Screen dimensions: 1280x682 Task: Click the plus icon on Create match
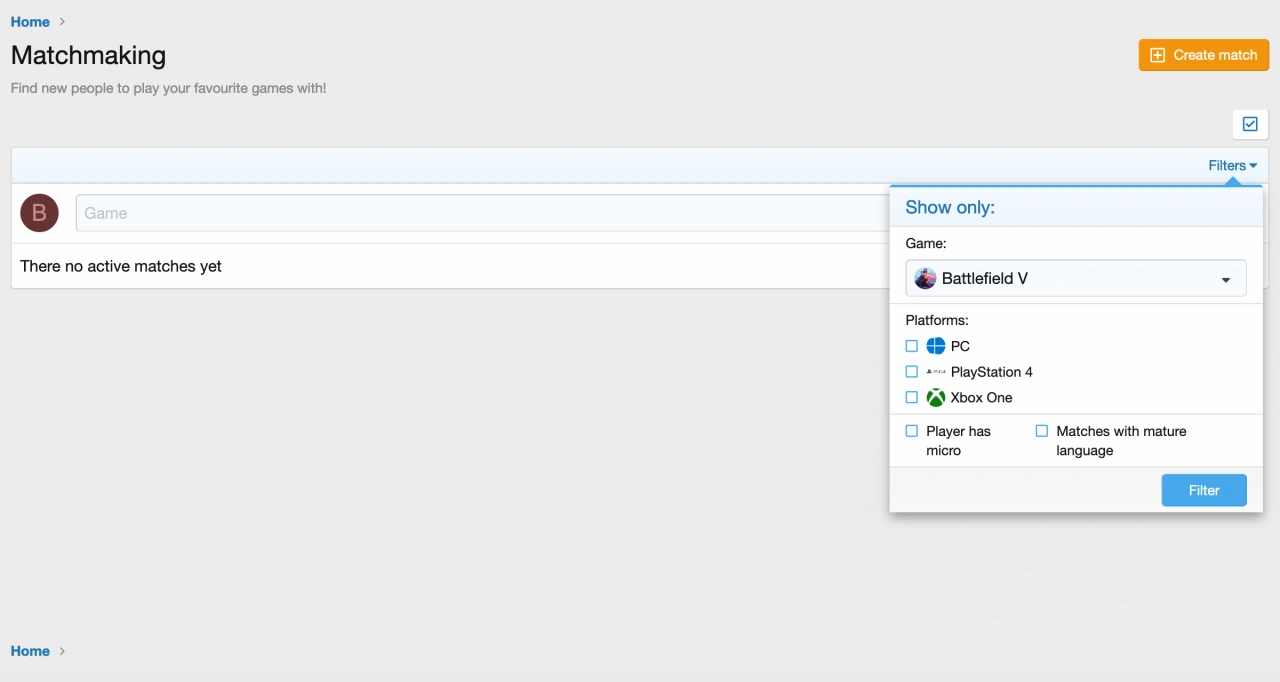tap(1157, 55)
